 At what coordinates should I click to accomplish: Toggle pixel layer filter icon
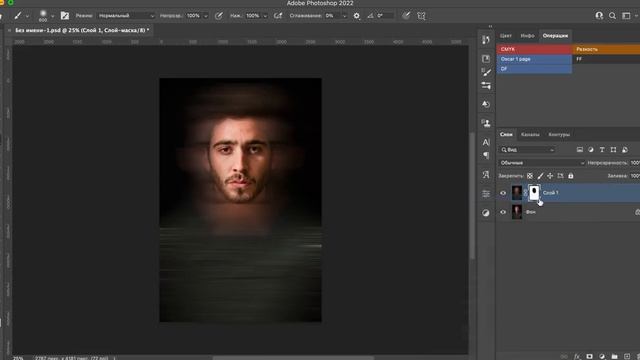[x=580, y=150]
